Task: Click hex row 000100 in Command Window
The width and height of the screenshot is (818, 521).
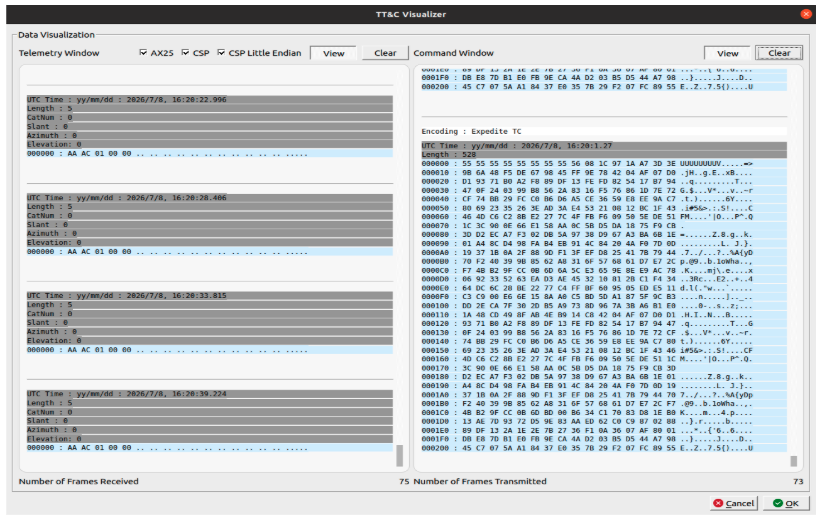Action: [604, 306]
